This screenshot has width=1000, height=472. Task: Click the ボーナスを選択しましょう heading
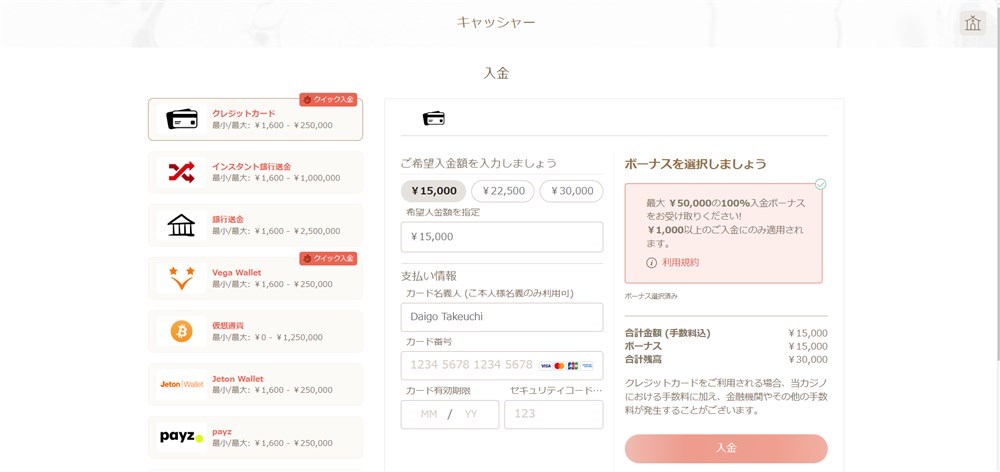point(695,164)
